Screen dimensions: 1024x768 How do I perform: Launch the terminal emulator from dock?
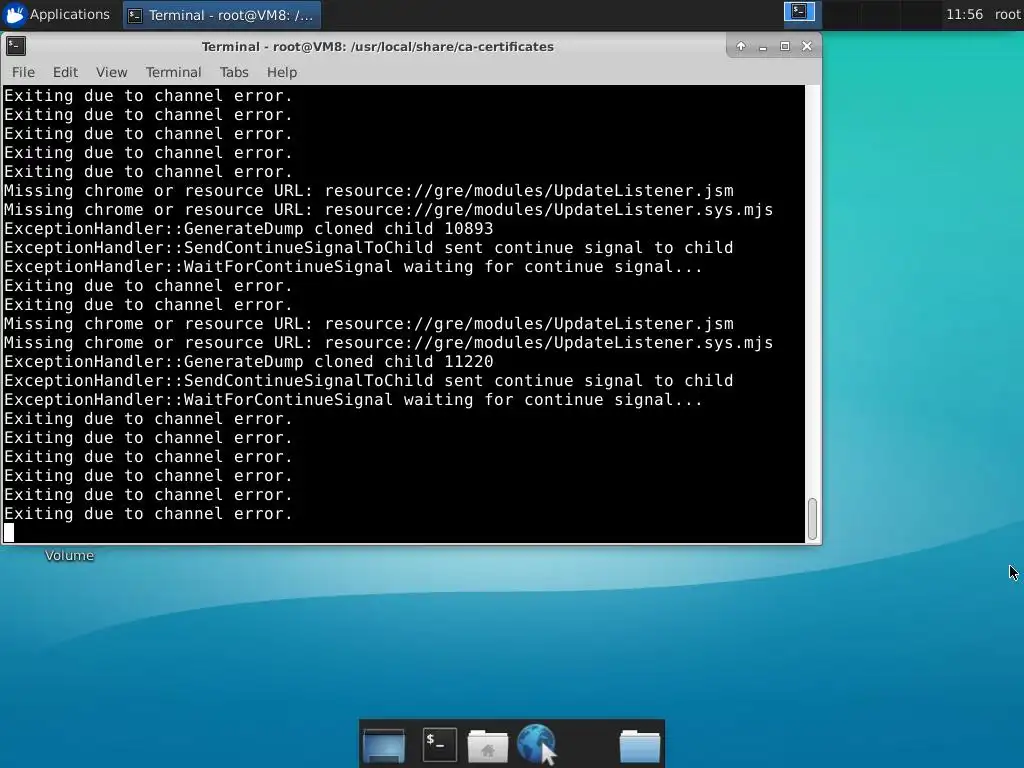pos(440,744)
